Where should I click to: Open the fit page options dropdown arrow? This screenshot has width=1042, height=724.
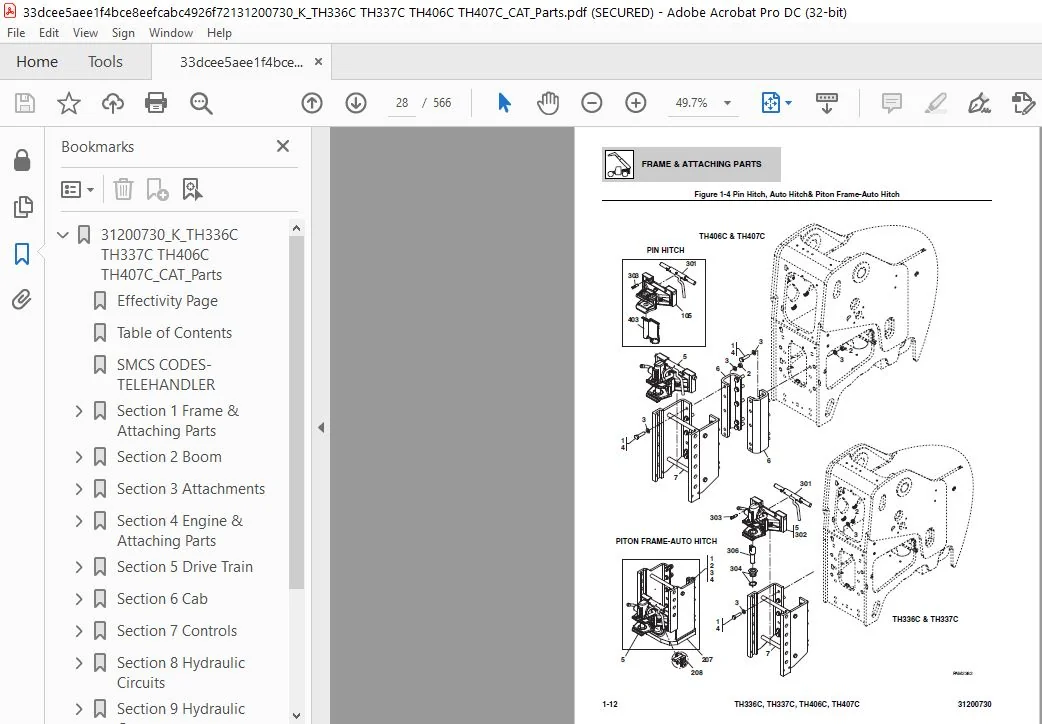coord(789,103)
